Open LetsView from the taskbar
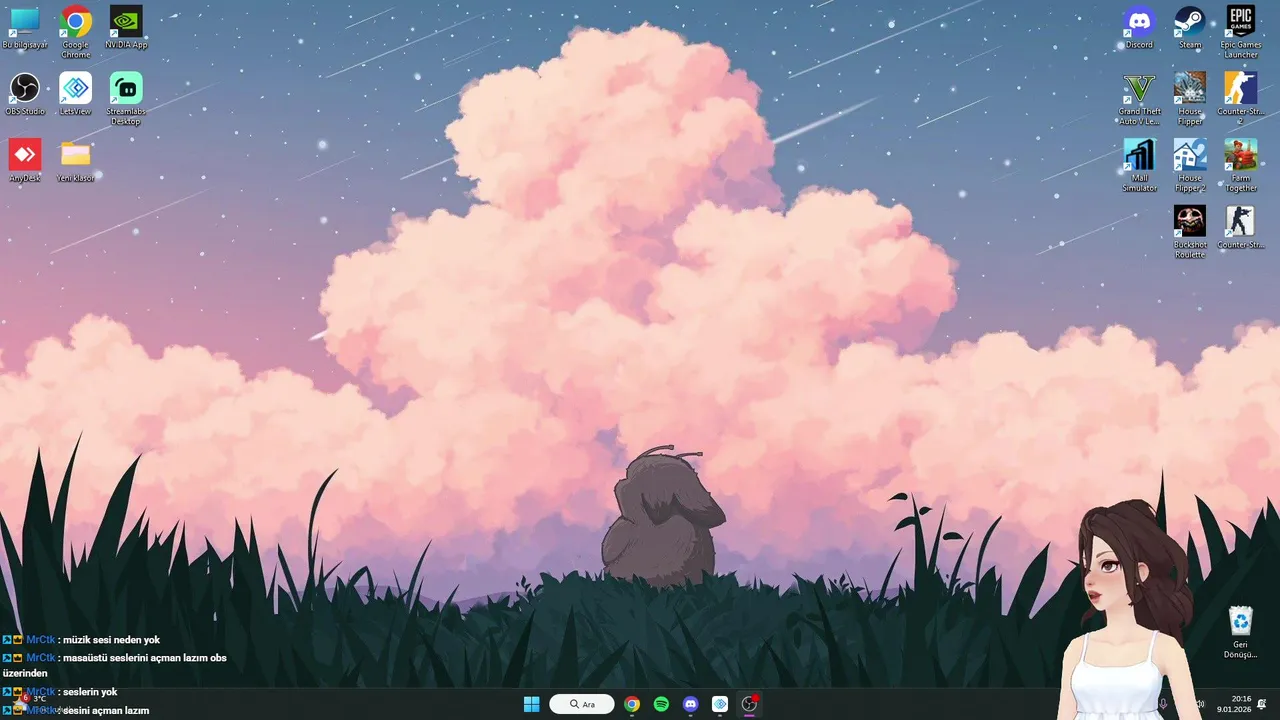Viewport: 1280px width, 720px height. point(720,704)
